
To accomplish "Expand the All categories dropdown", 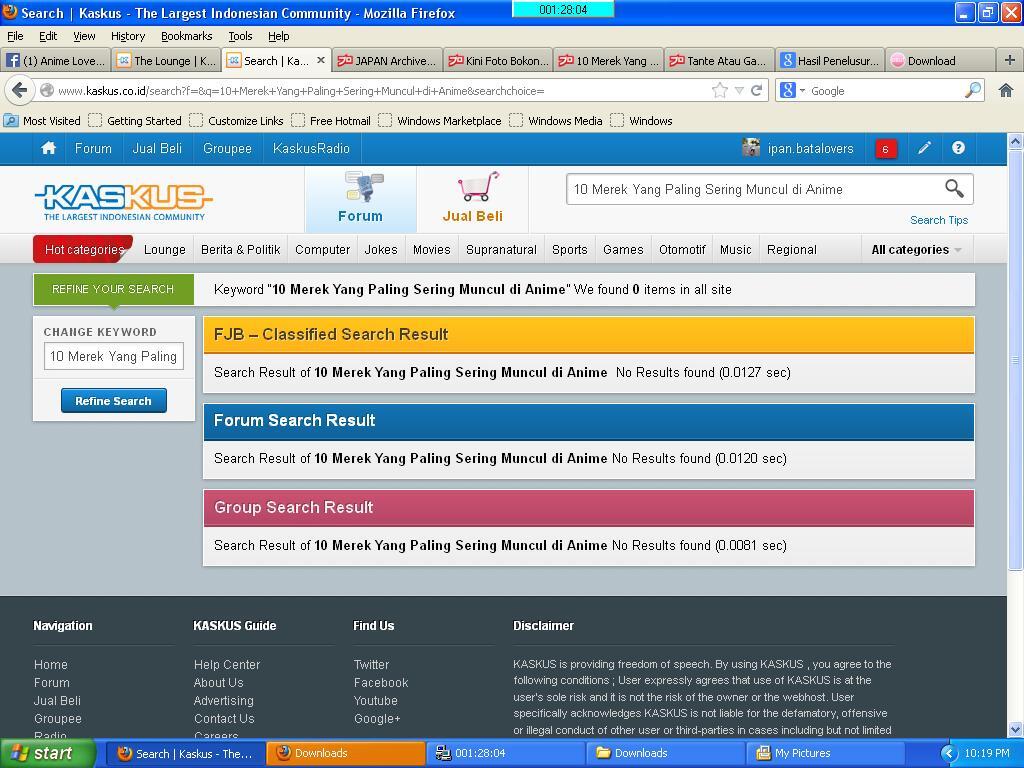I will (x=916, y=249).
